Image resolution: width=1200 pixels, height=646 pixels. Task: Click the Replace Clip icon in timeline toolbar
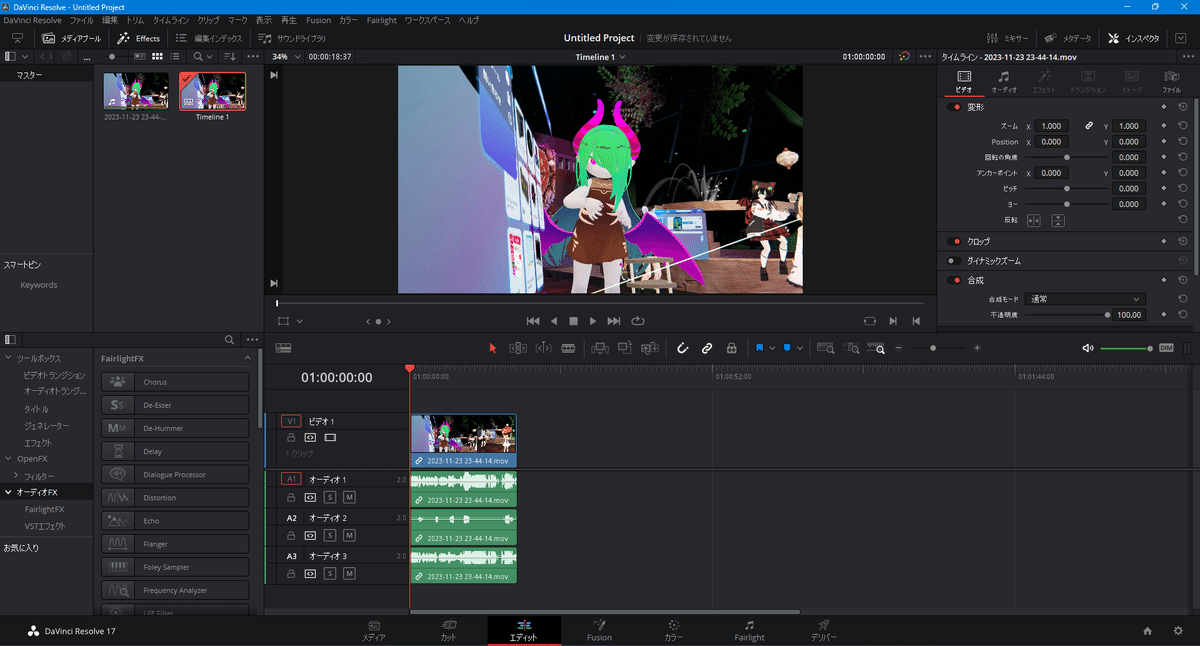(x=651, y=348)
